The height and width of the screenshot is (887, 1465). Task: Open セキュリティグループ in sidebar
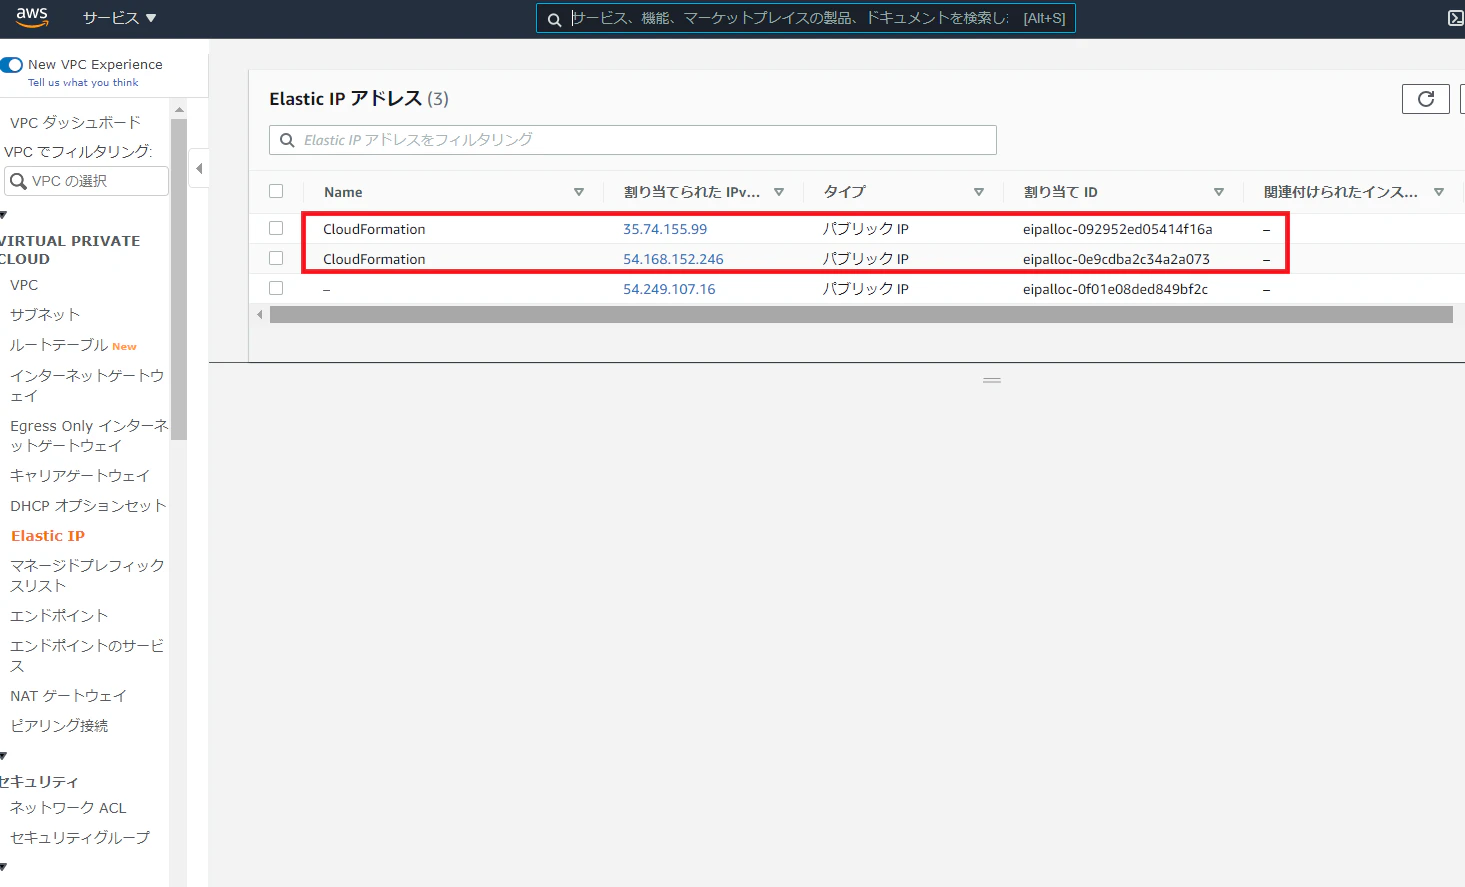point(80,838)
